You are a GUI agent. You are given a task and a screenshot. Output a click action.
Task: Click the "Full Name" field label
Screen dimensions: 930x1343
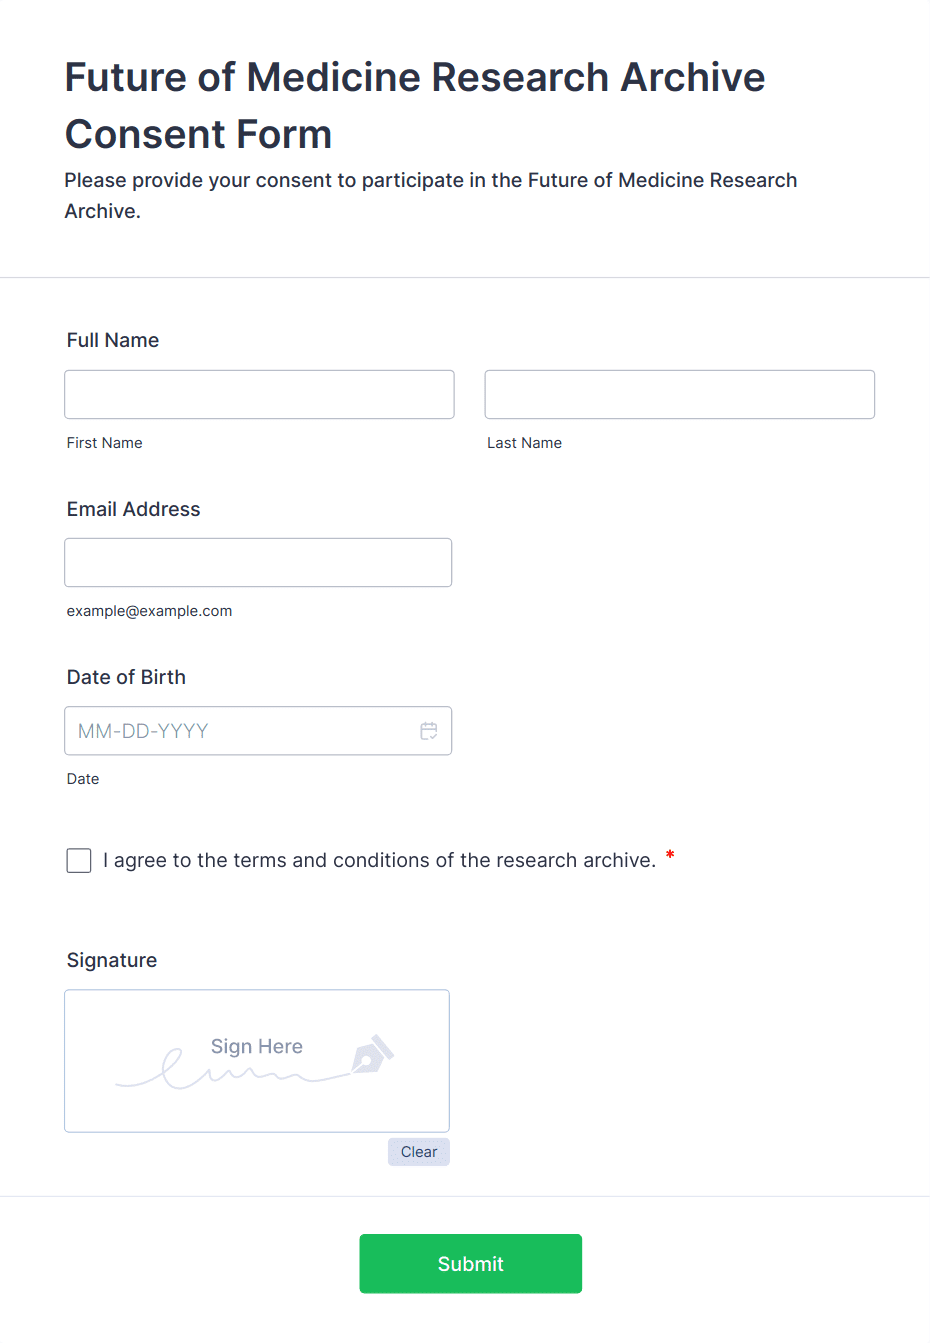tap(113, 340)
